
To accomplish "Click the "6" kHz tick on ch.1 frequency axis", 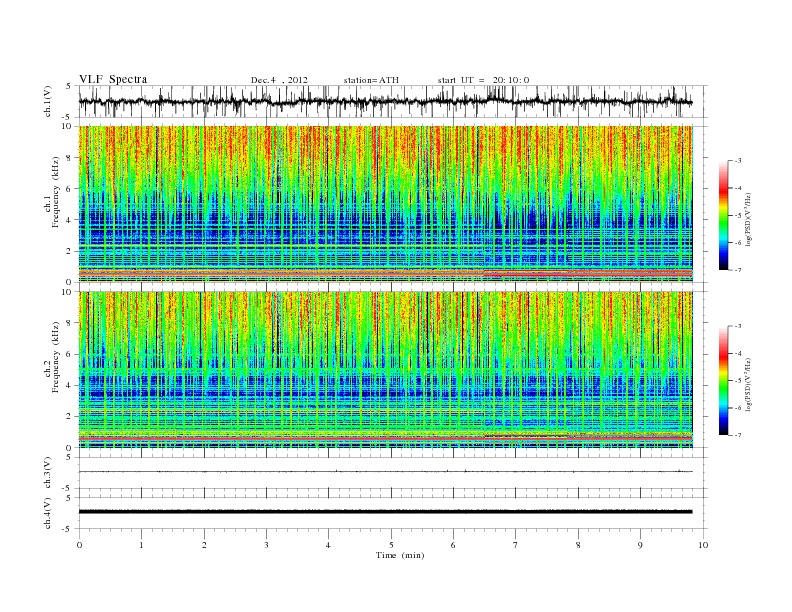I will point(70,189).
